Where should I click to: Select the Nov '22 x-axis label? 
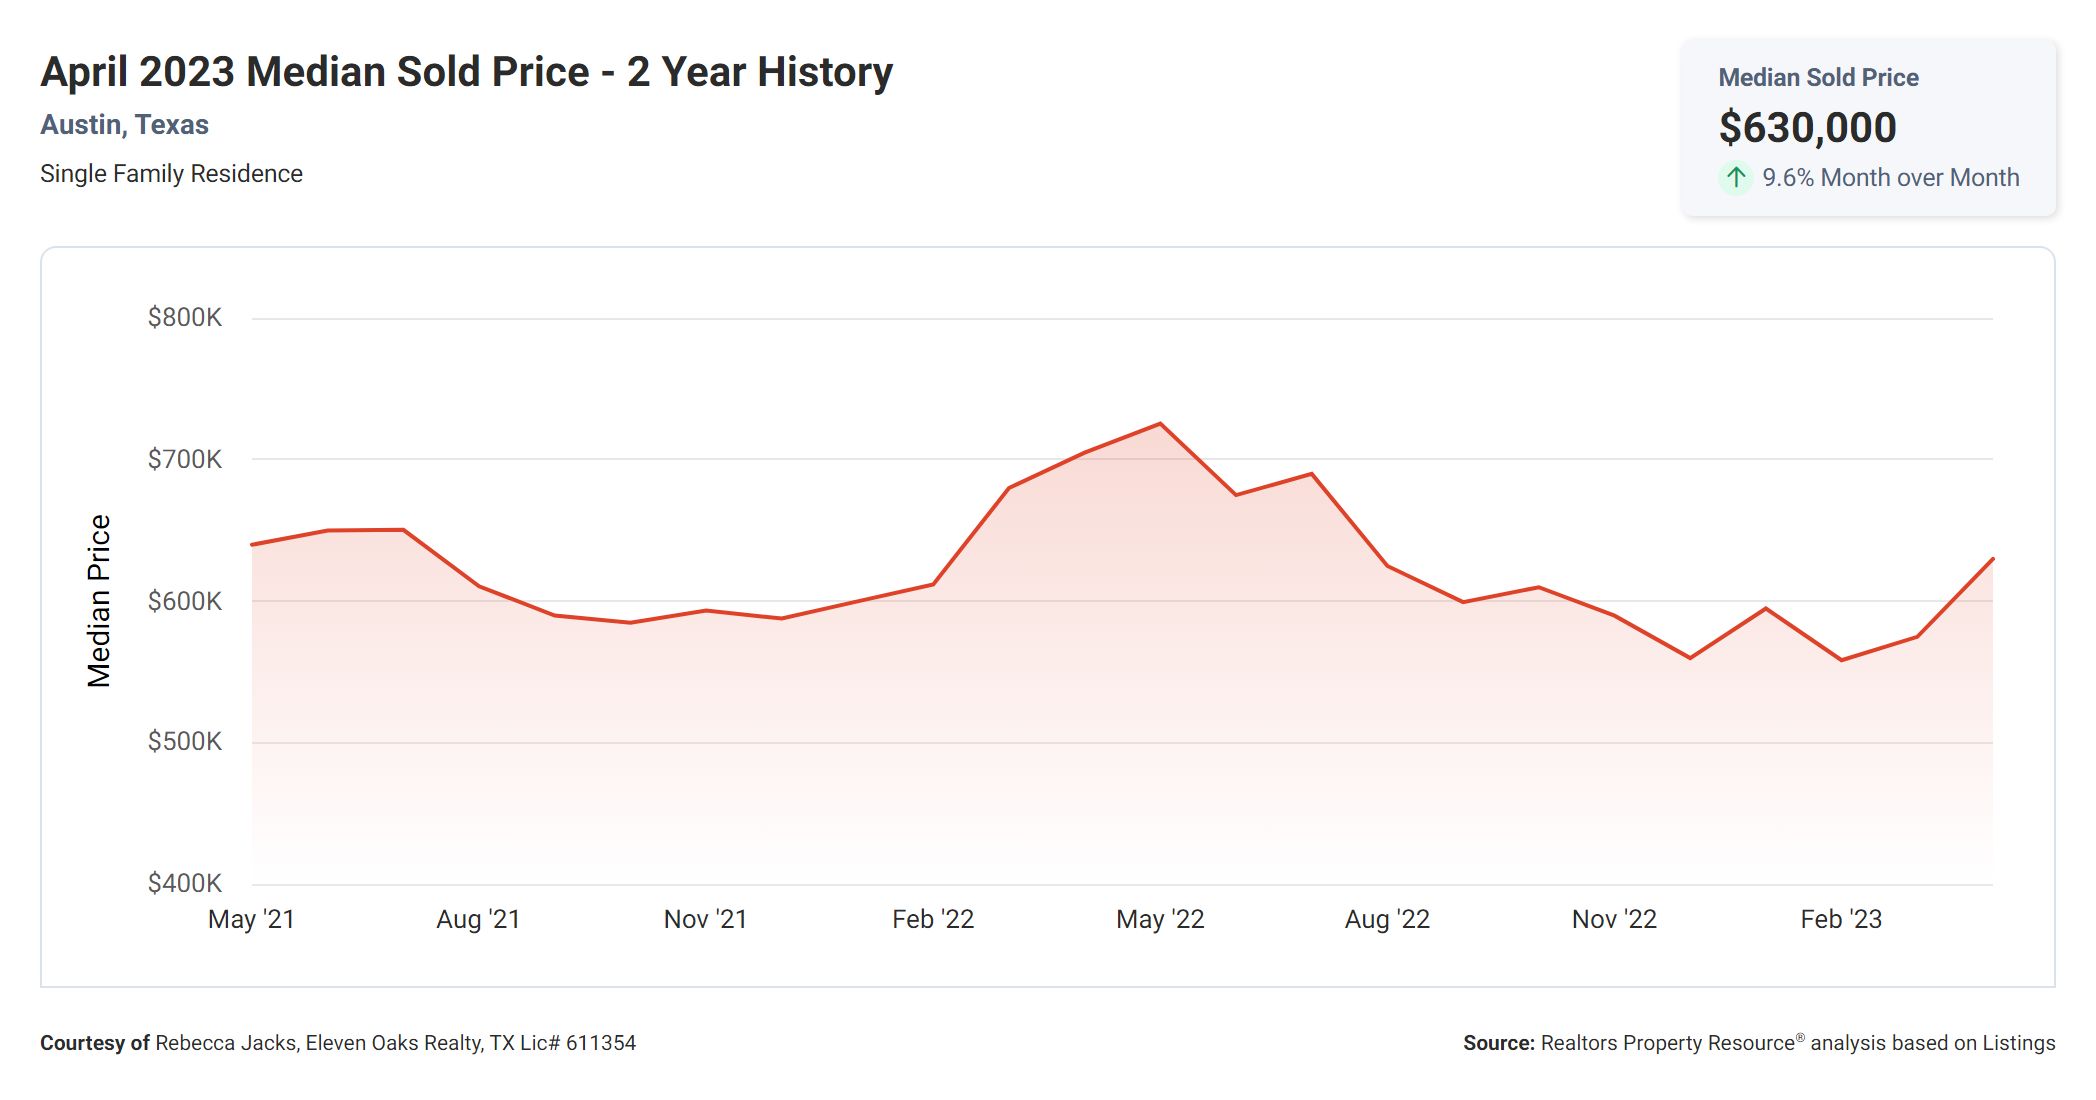(1614, 919)
